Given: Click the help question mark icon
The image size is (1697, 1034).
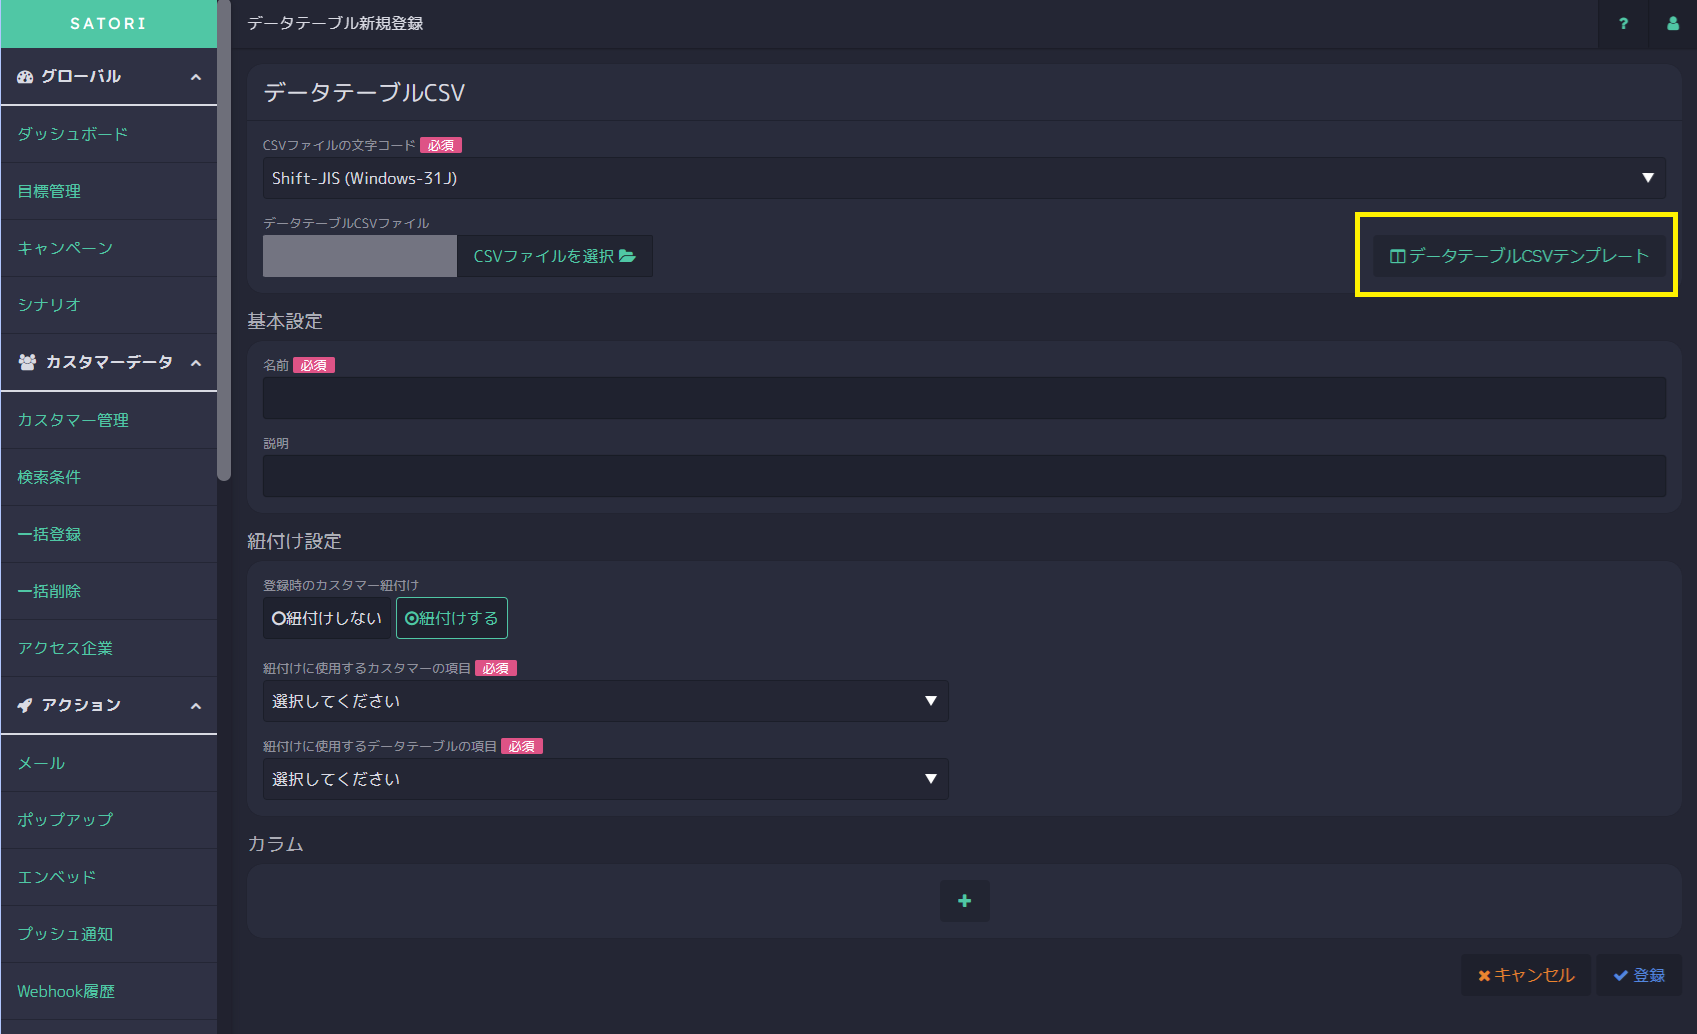Looking at the screenshot, I should click(x=1623, y=23).
